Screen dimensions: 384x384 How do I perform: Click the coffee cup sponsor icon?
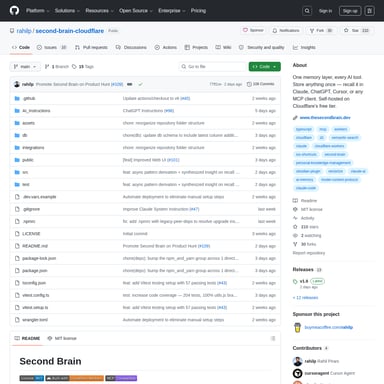coord(297,327)
